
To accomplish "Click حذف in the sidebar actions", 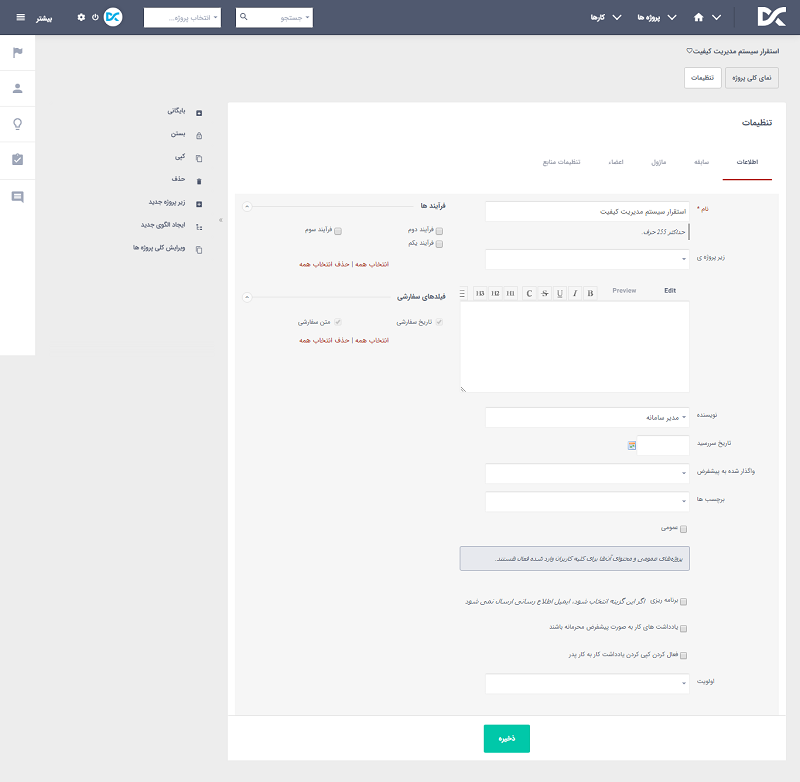I will pos(178,179).
